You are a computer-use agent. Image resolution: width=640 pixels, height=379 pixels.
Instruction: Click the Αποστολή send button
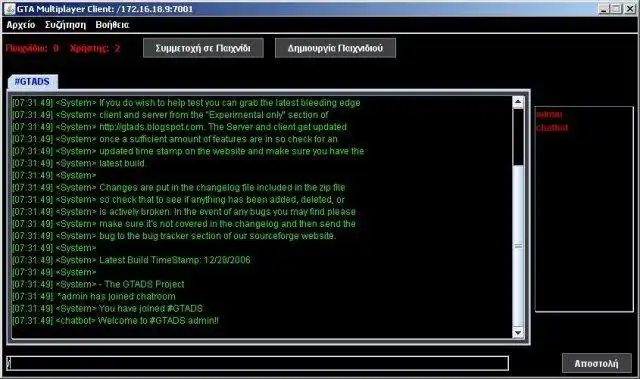(x=596, y=363)
